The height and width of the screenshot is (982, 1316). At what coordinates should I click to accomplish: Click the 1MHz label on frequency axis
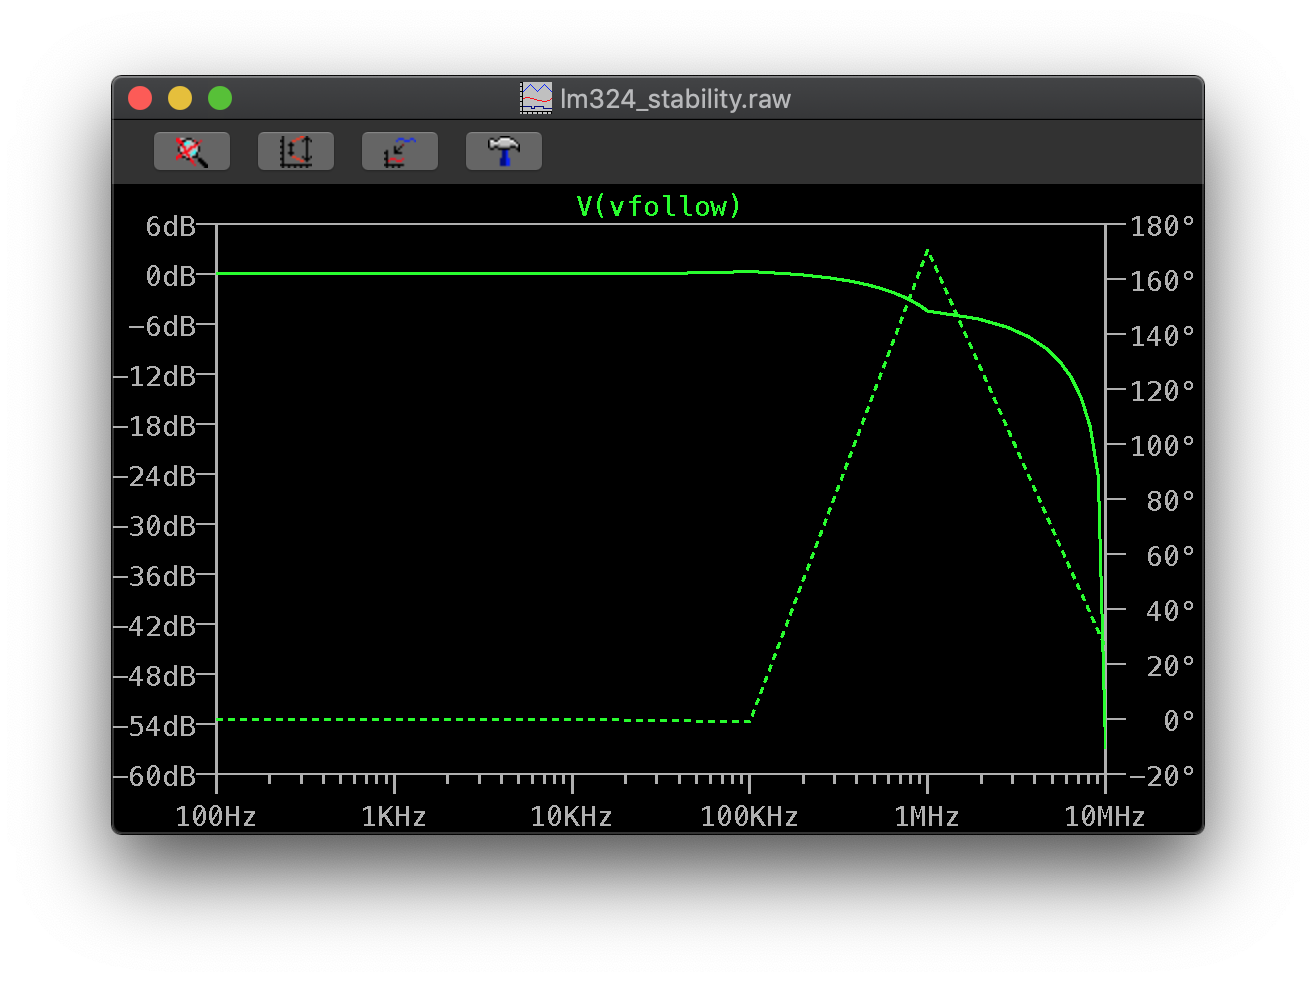coord(926,817)
